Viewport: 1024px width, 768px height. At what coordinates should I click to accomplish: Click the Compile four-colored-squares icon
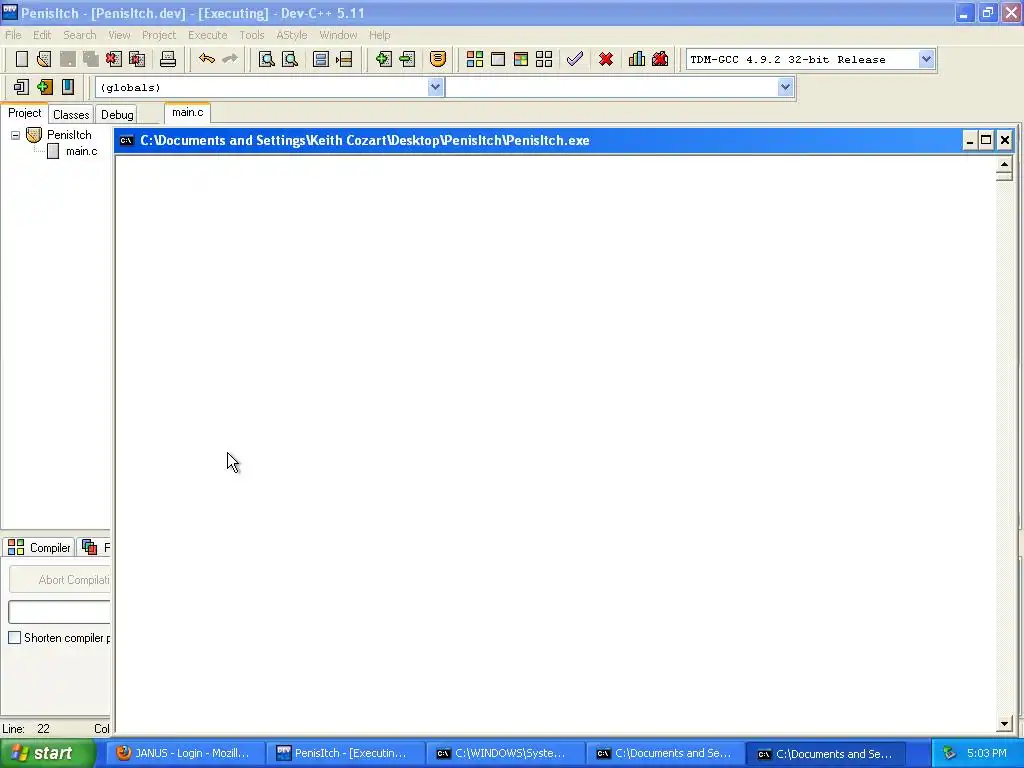[475, 59]
